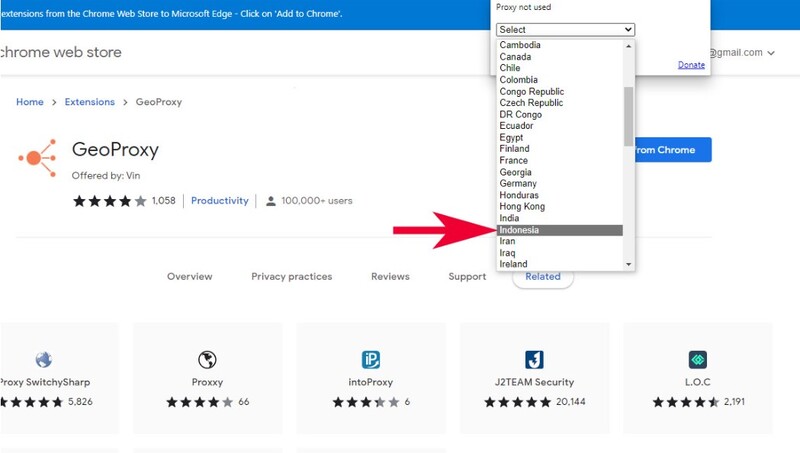The height and width of the screenshot is (453, 800).
Task: Click the chrome web store title
Action: [60, 52]
